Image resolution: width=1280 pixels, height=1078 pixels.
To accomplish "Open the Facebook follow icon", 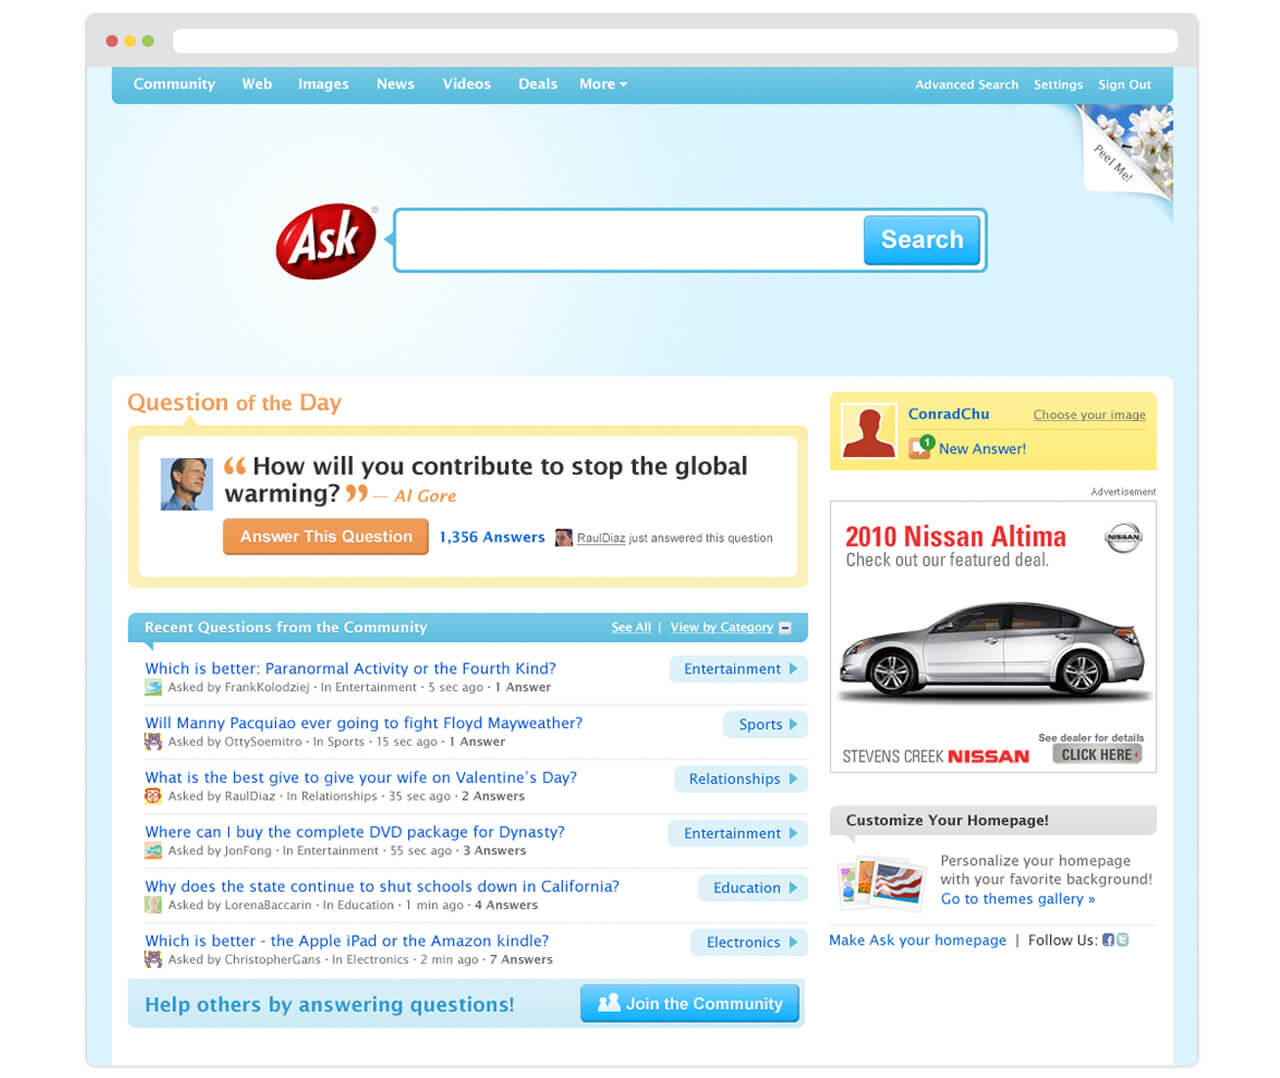I will click(x=1108, y=940).
